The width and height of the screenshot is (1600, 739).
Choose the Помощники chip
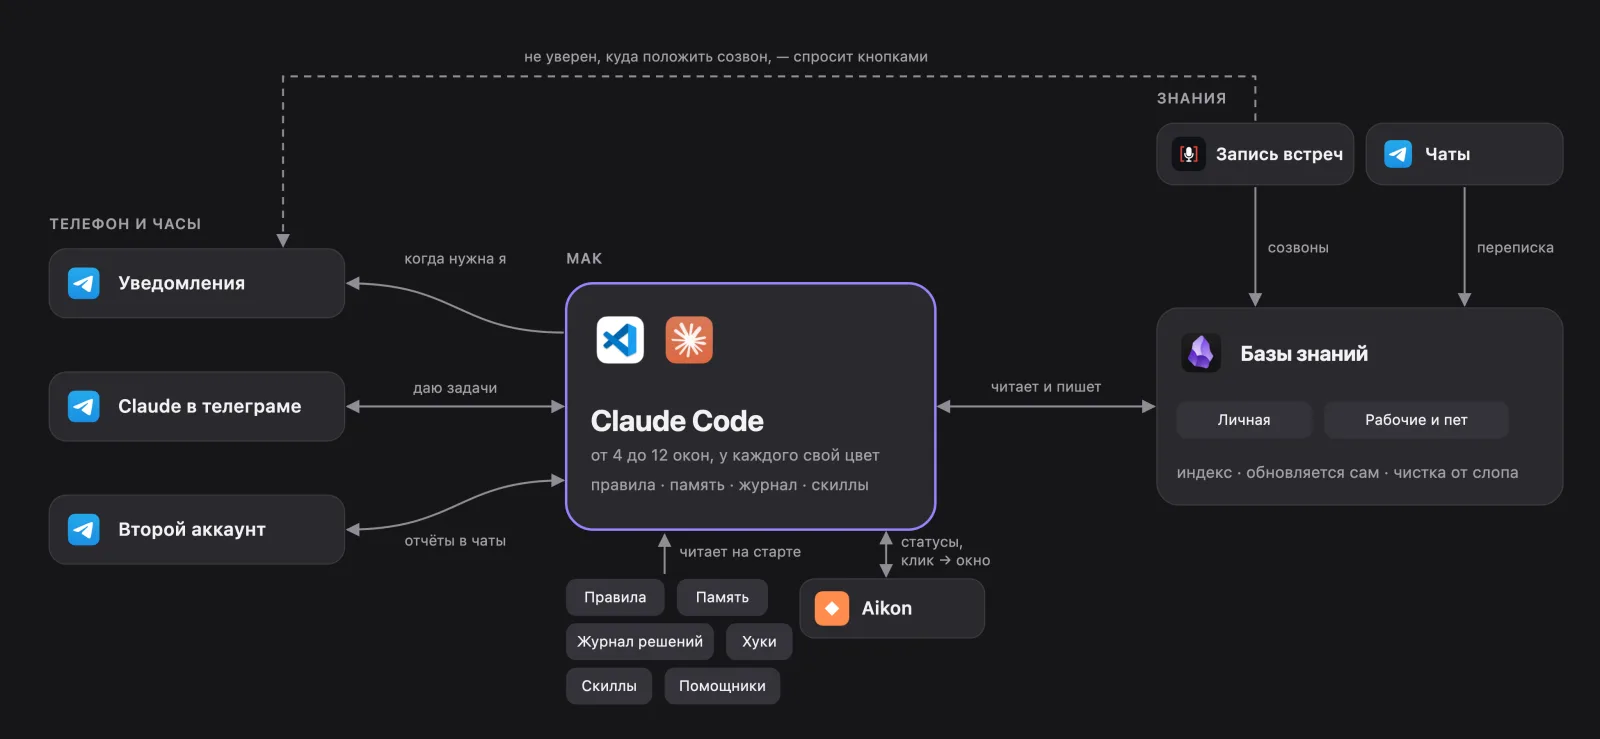click(x=722, y=686)
